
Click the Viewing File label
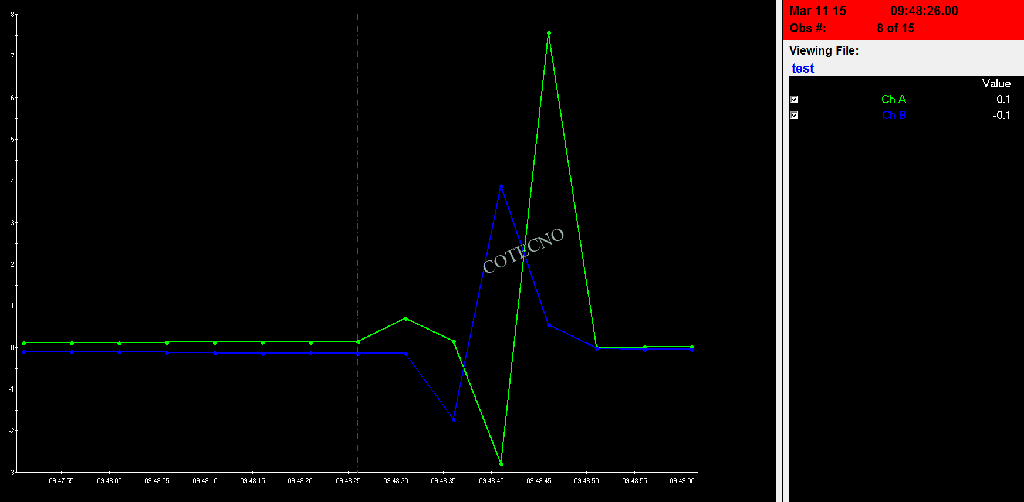click(x=824, y=51)
